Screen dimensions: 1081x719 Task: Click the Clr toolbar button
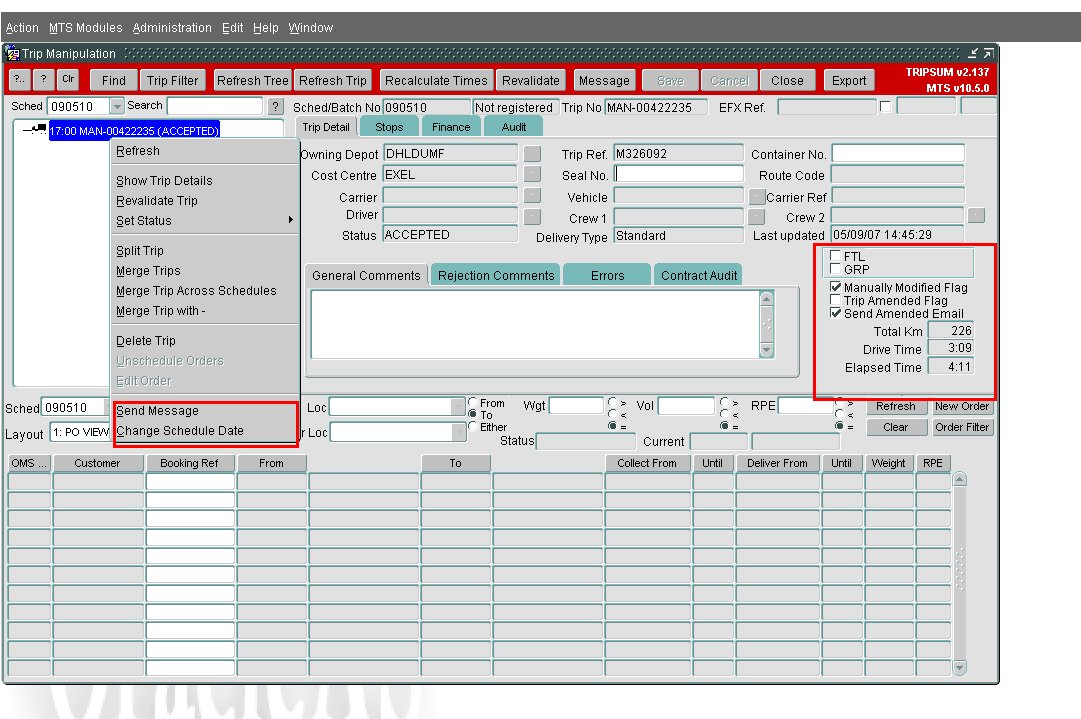(68, 80)
